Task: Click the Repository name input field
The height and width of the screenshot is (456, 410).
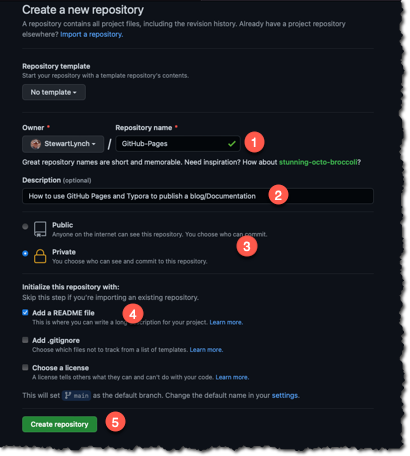Action: pos(178,144)
